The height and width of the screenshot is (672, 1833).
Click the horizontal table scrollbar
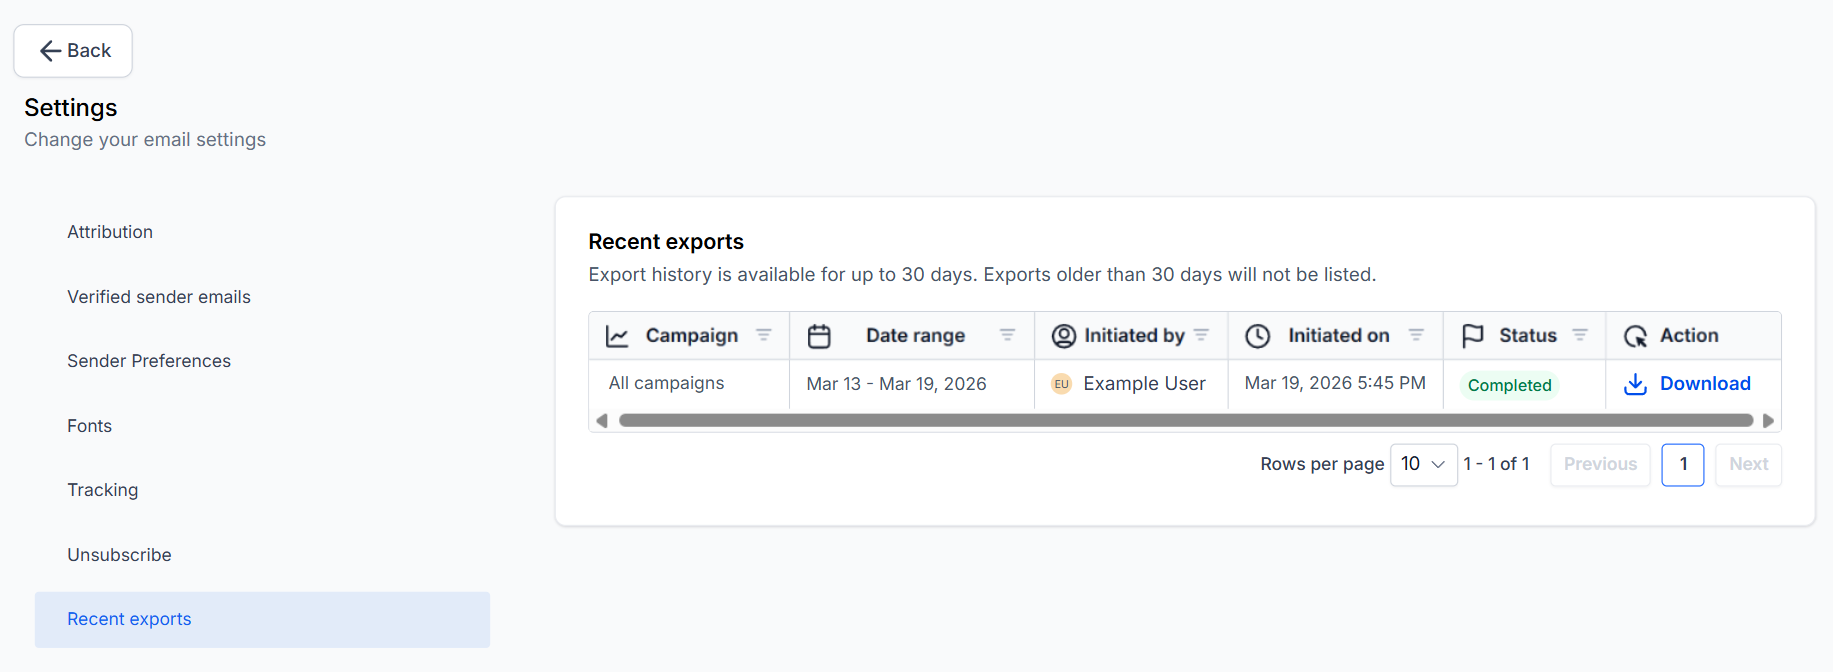1185,421
